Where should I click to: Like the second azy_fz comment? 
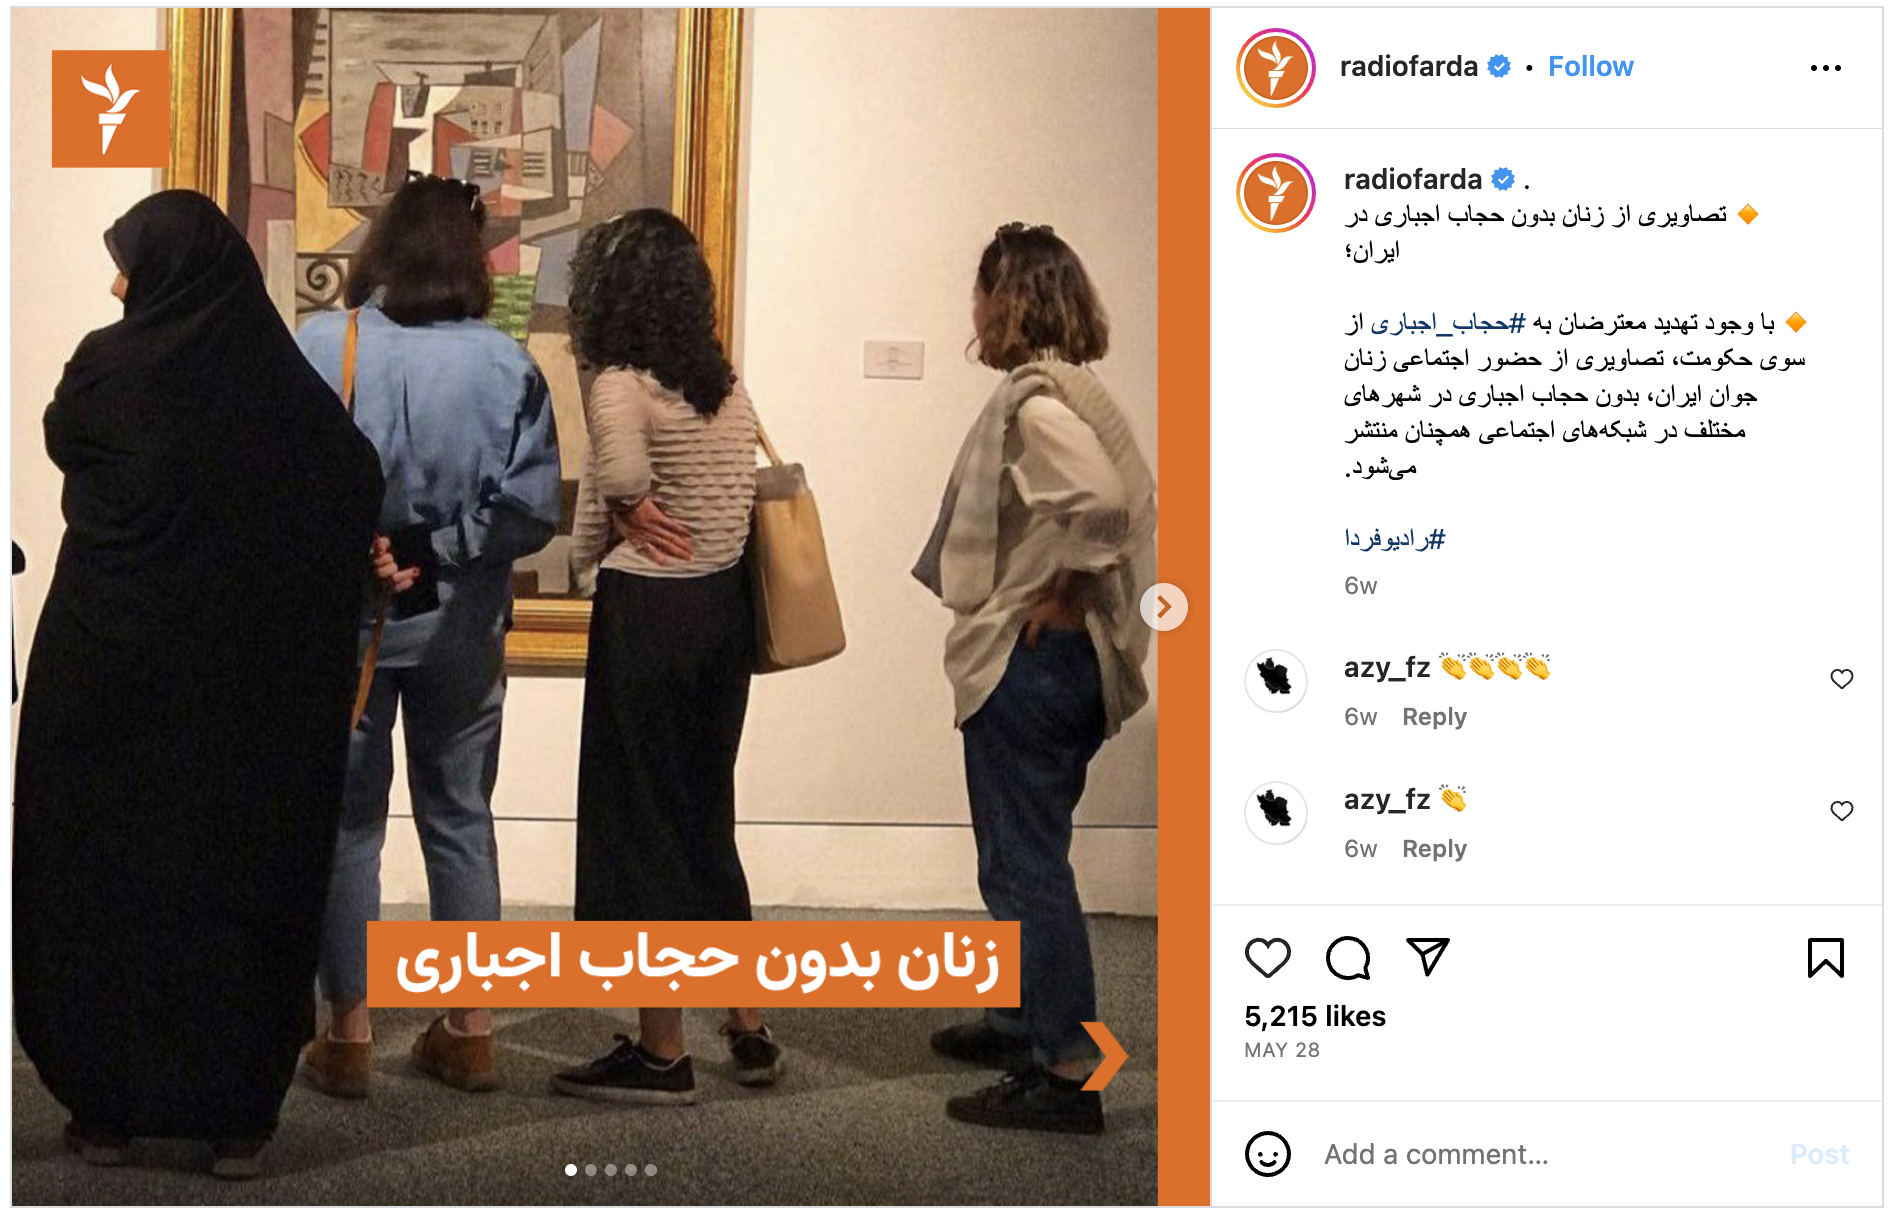(x=1841, y=811)
